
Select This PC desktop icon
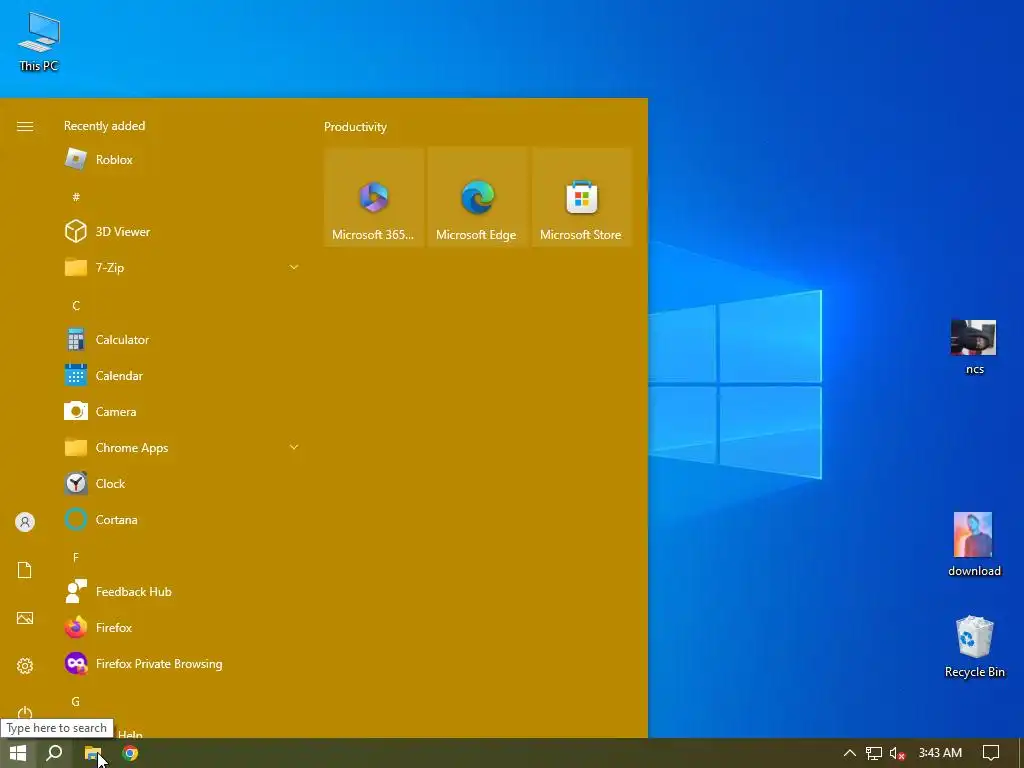click(x=39, y=42)
